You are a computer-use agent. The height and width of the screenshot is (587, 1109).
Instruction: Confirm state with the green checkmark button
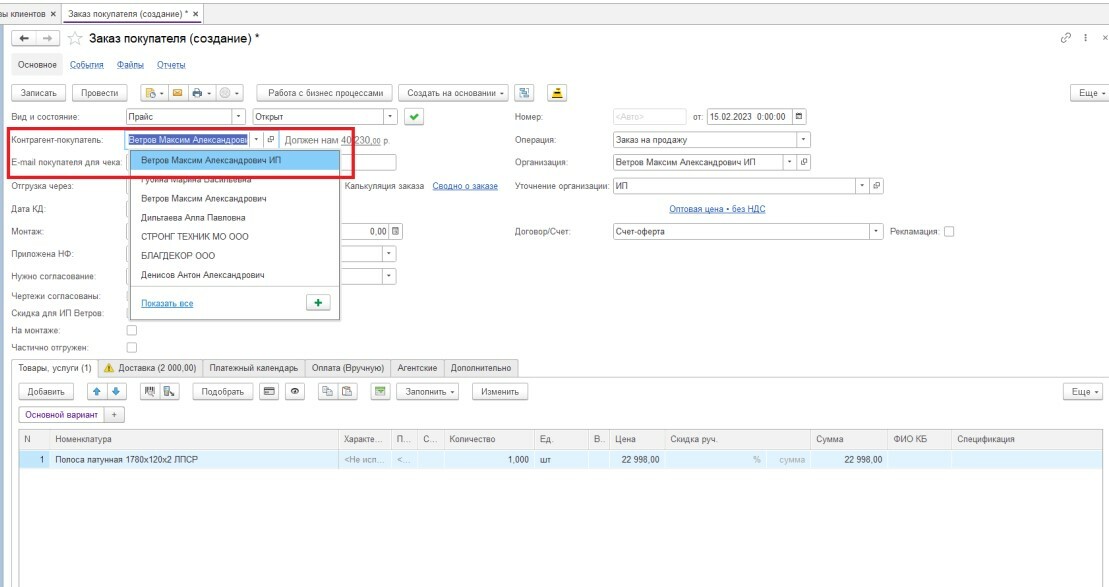pos(414,117)
